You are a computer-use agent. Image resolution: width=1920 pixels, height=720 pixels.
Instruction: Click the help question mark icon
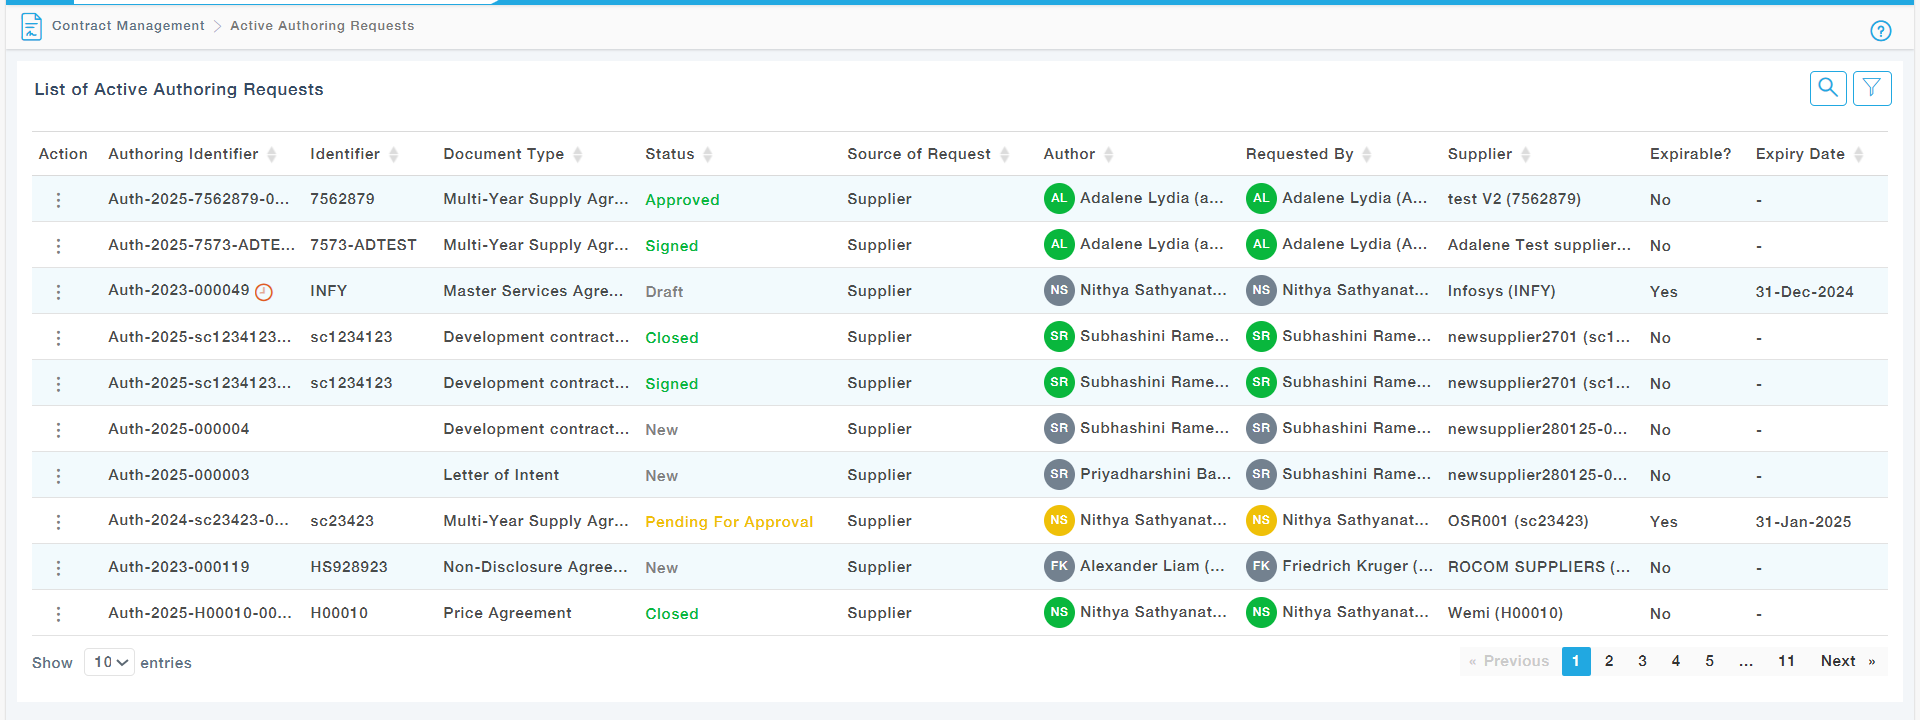click(1880, 31)
